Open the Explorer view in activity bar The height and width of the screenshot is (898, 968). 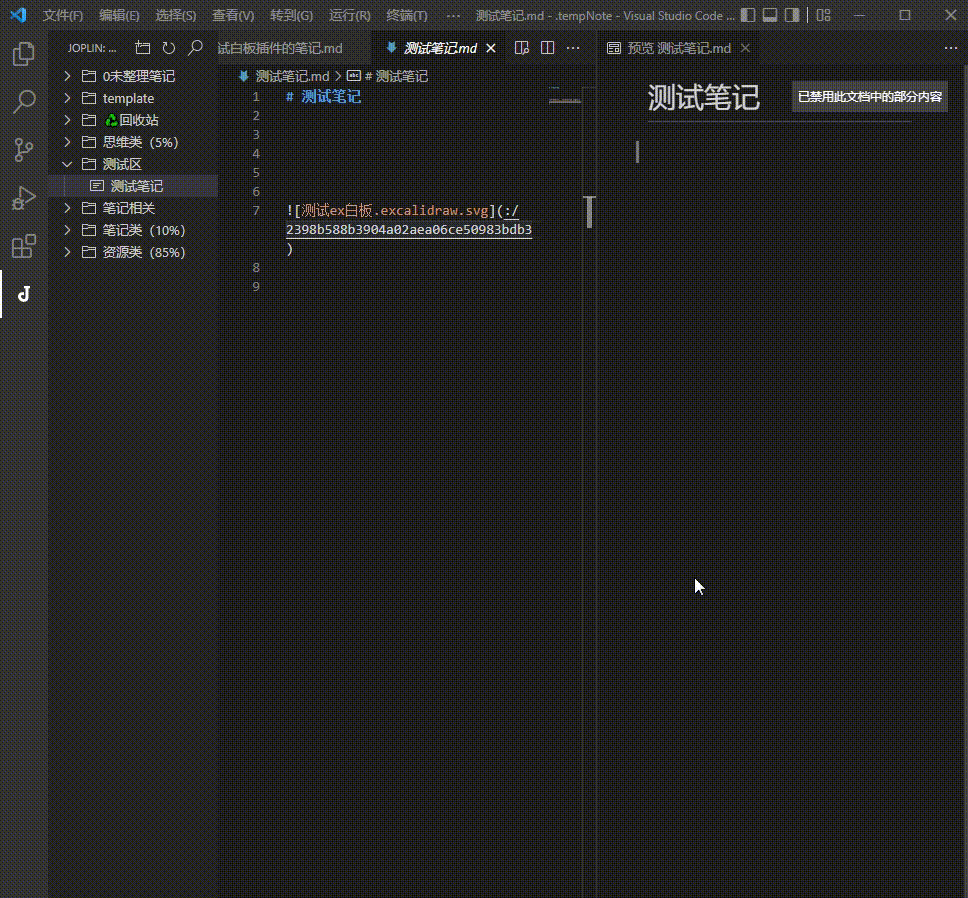coord(23,54)
